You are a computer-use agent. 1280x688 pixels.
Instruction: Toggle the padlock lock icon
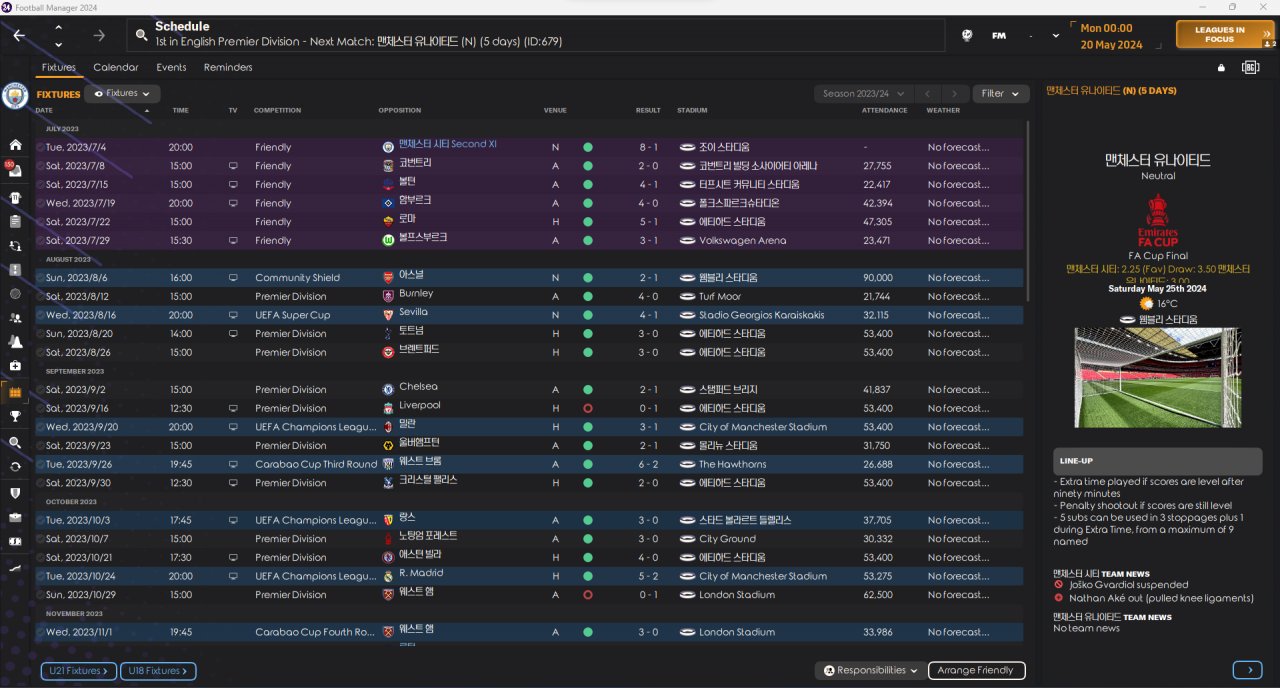pos(1221,68)
